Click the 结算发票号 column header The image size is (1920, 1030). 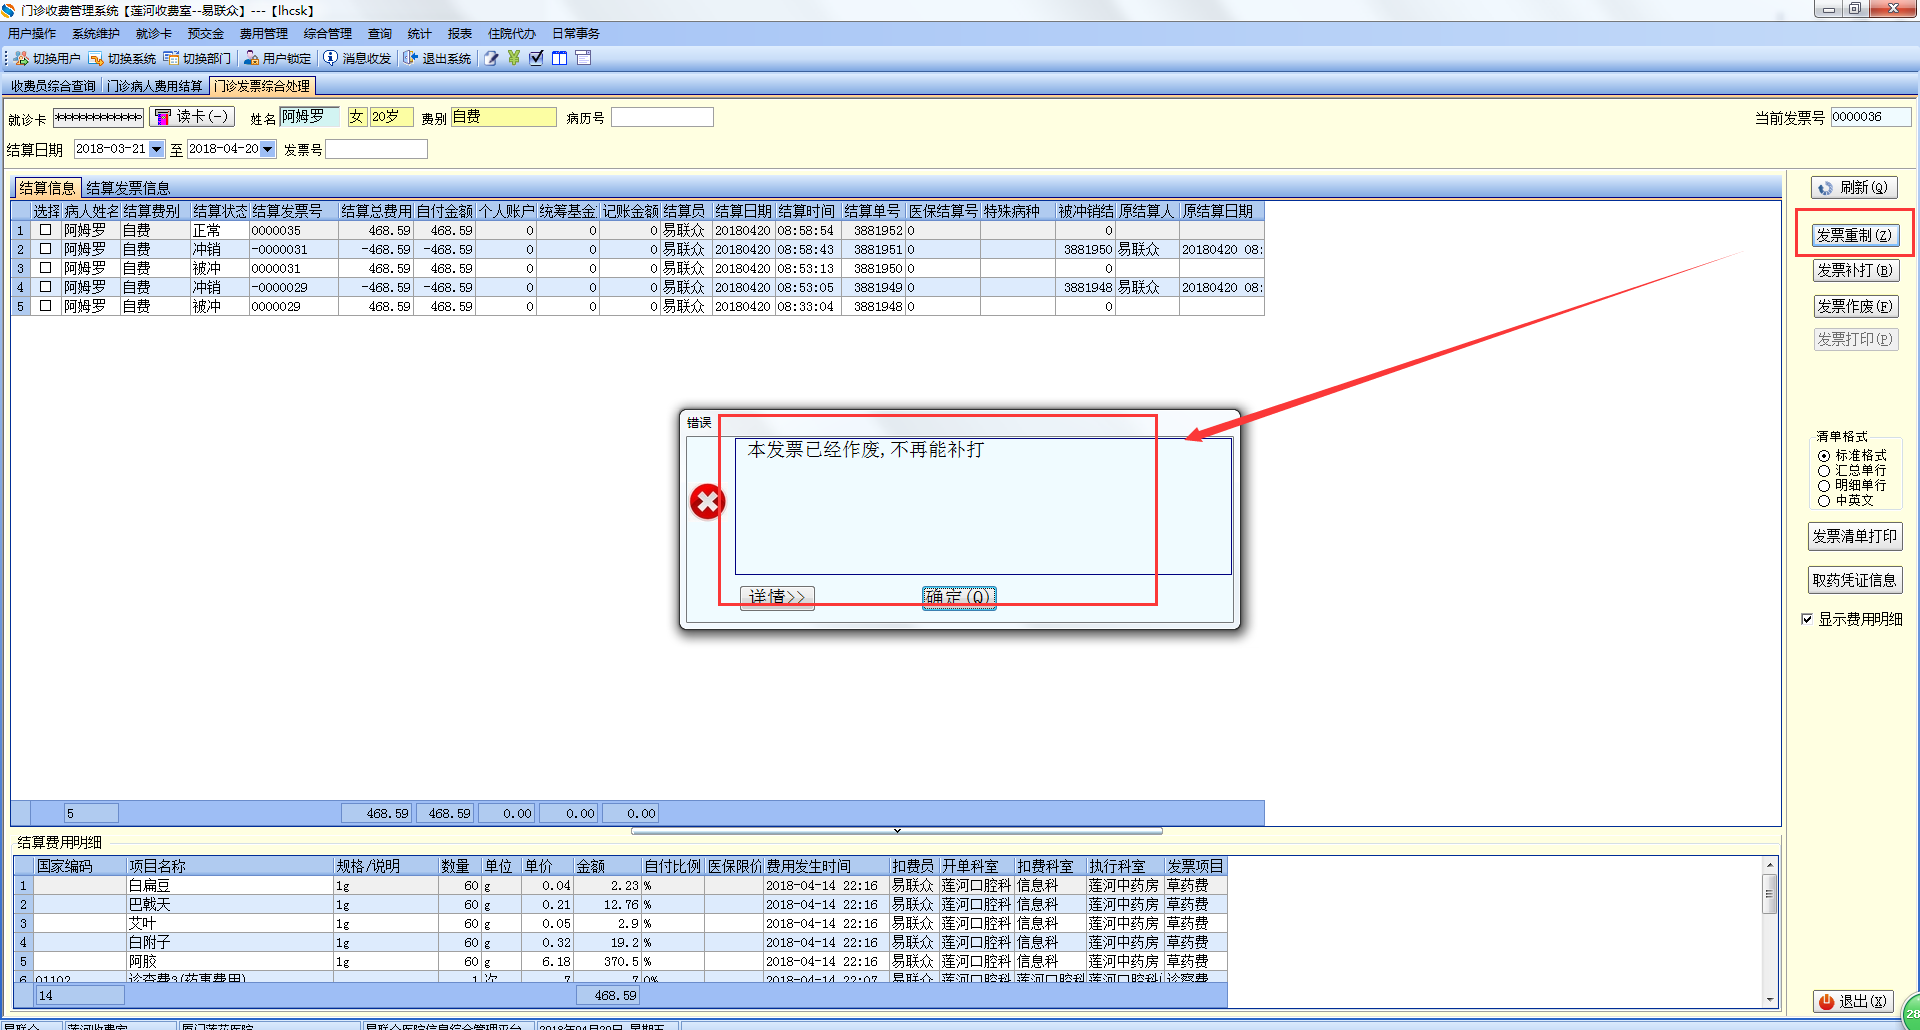coord(294,211)
